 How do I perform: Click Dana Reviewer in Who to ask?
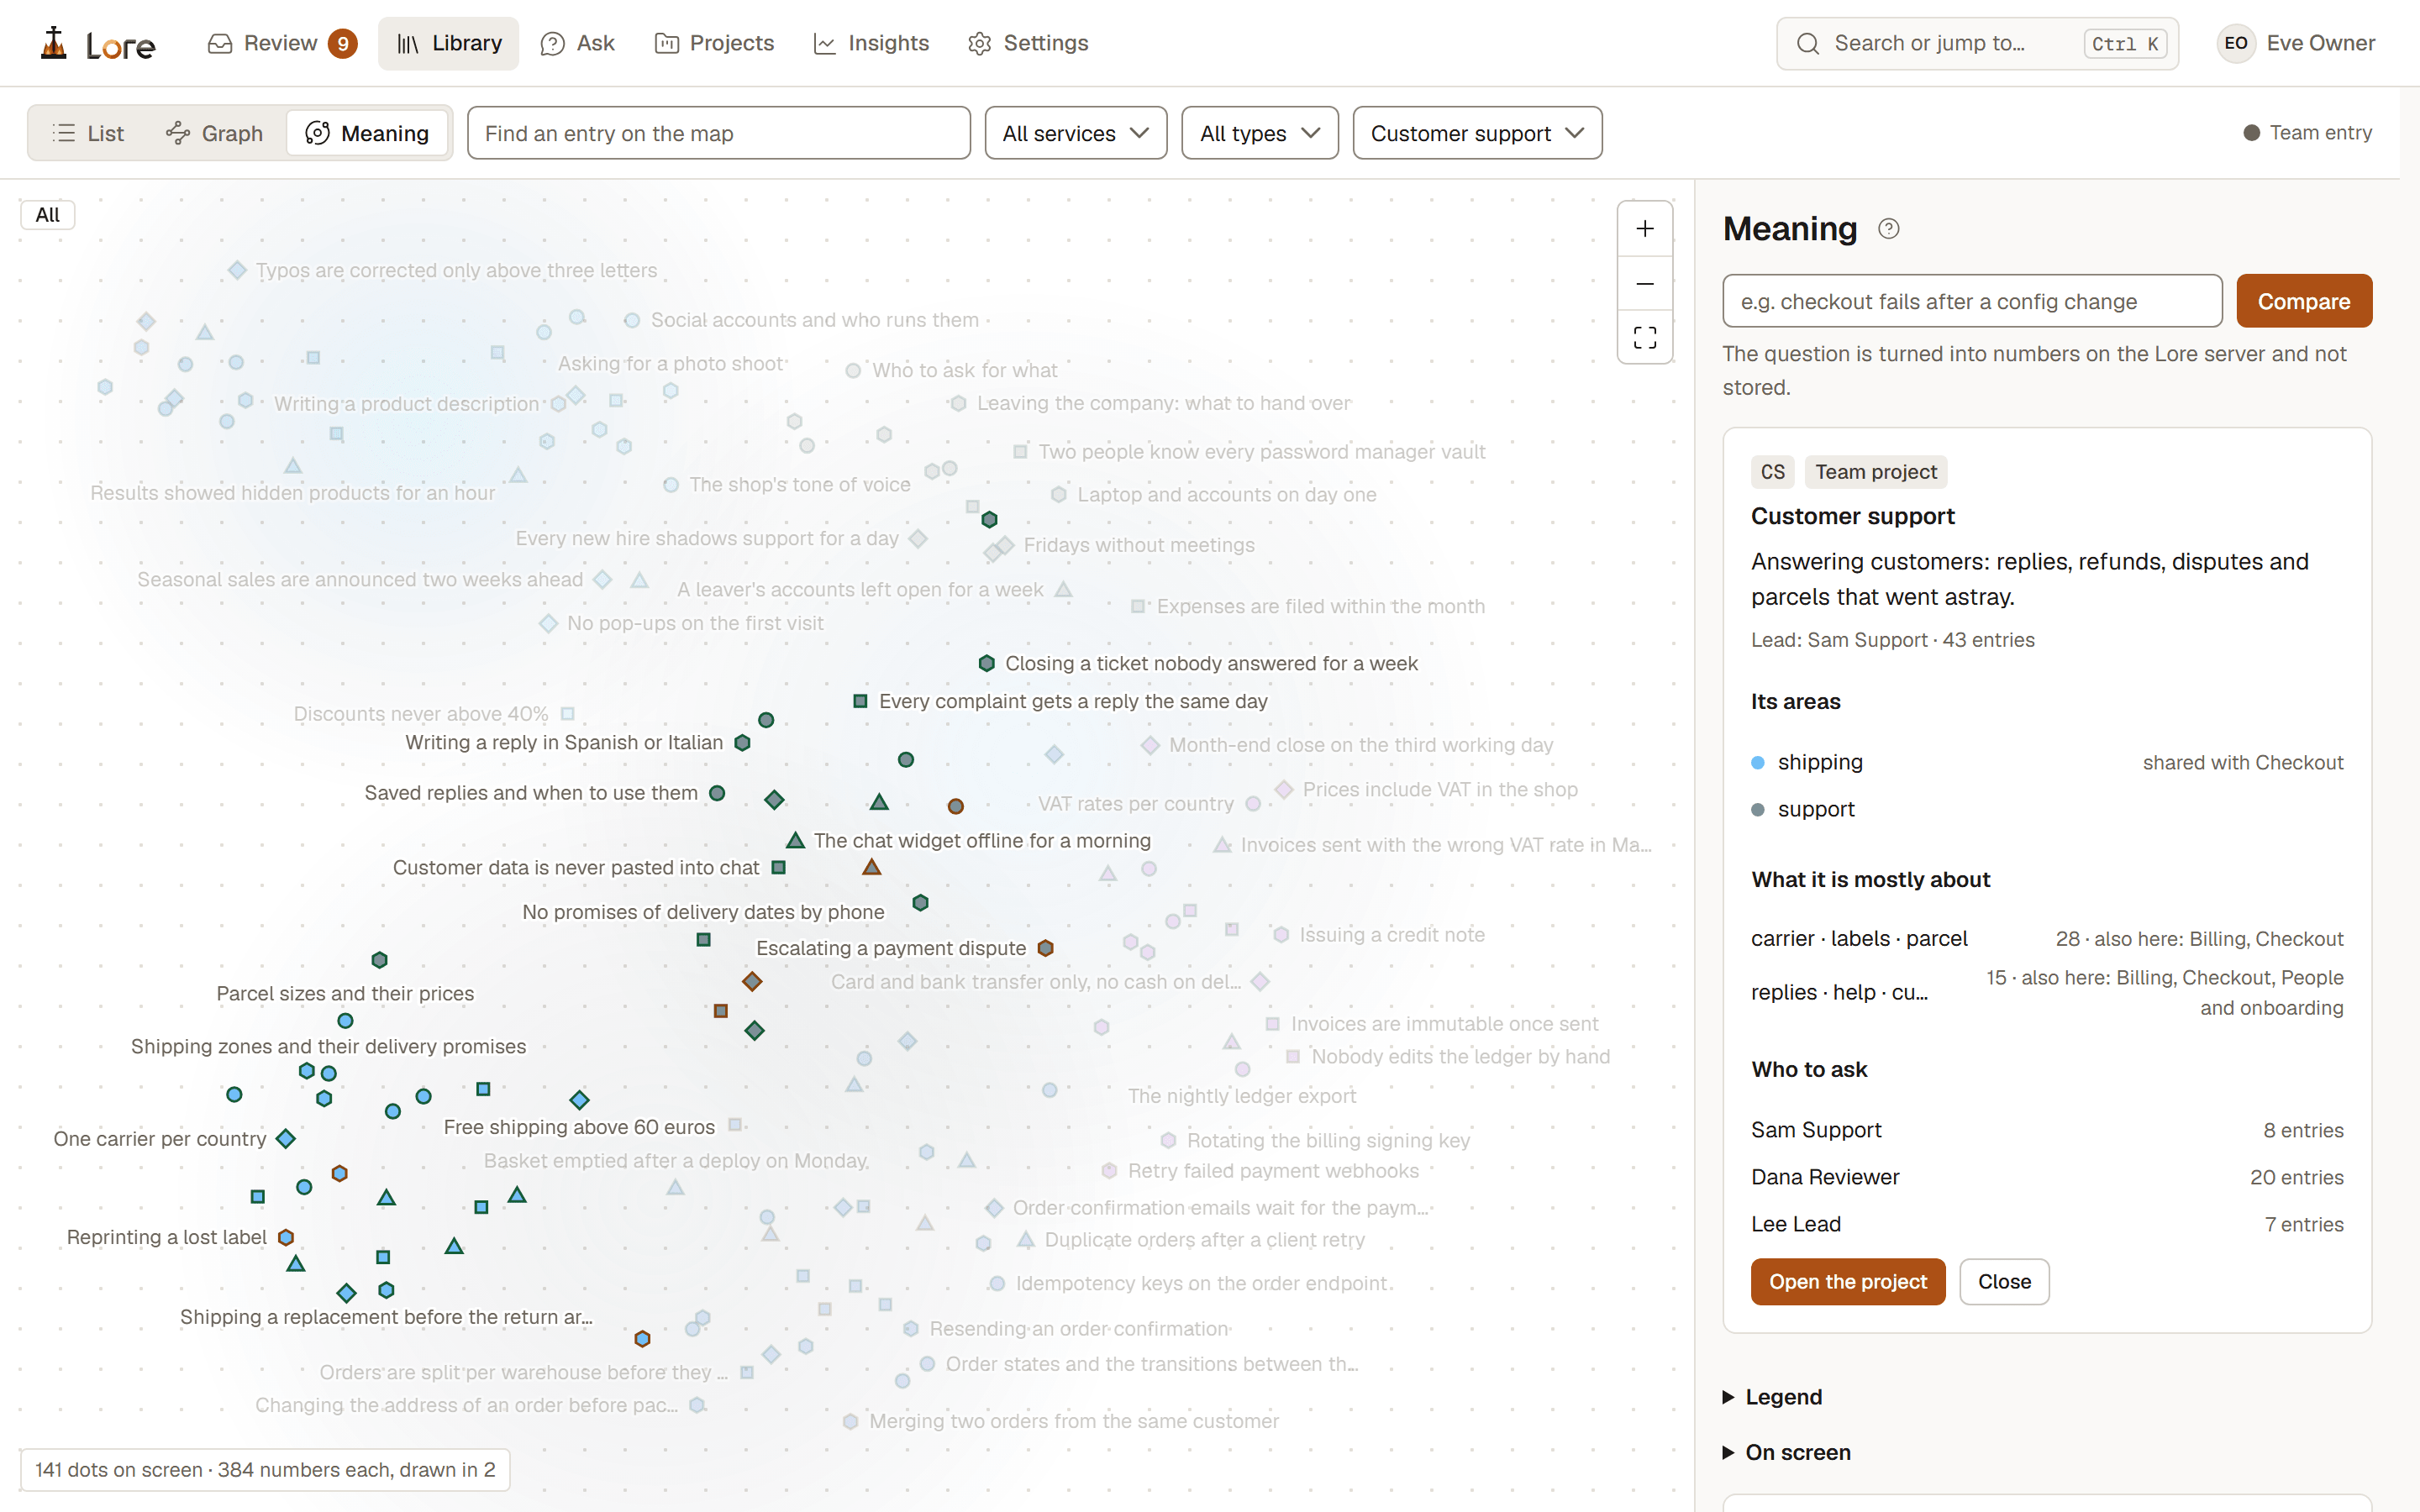click(1825, 1177)
